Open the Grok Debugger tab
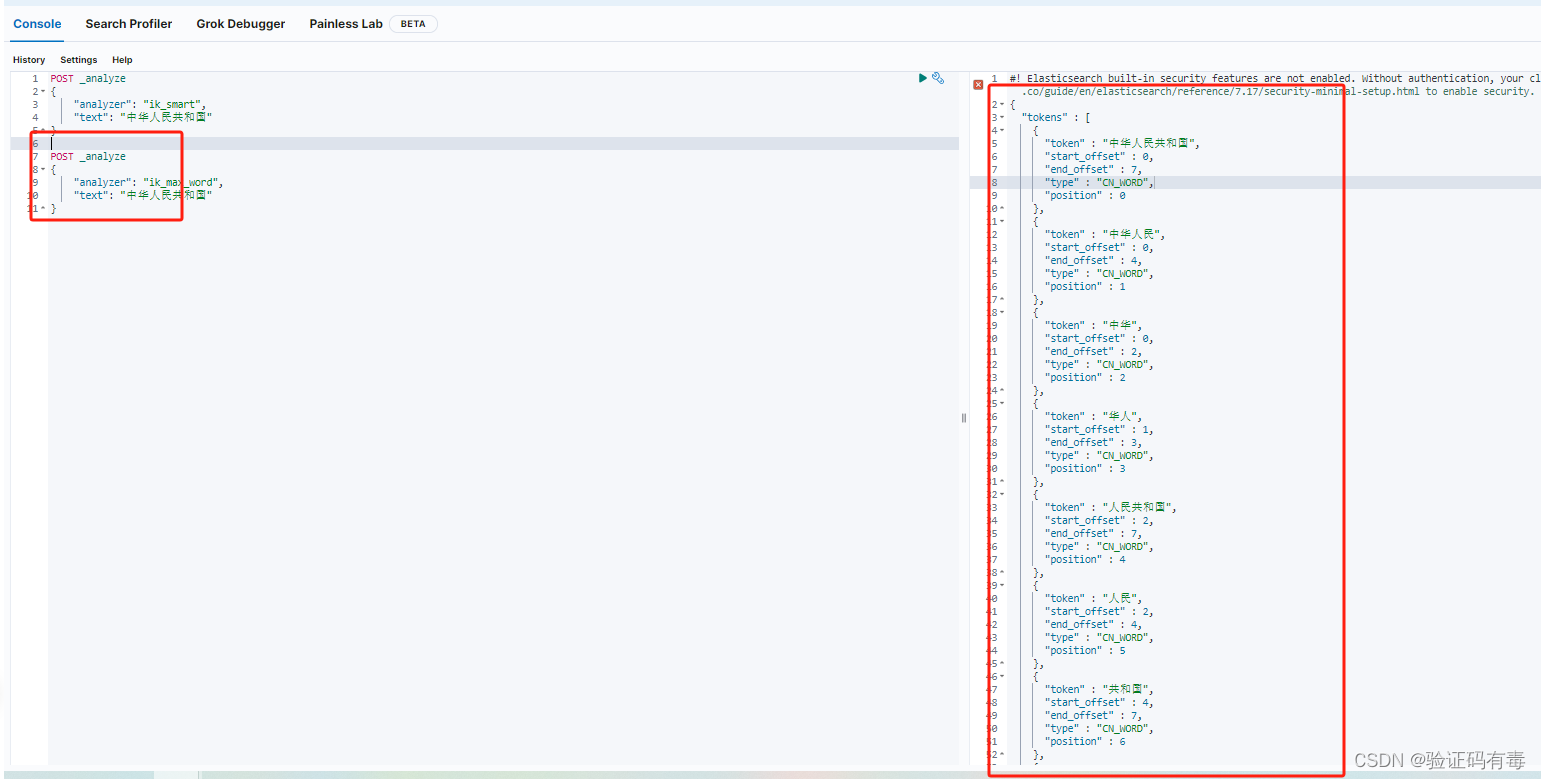 241,23
